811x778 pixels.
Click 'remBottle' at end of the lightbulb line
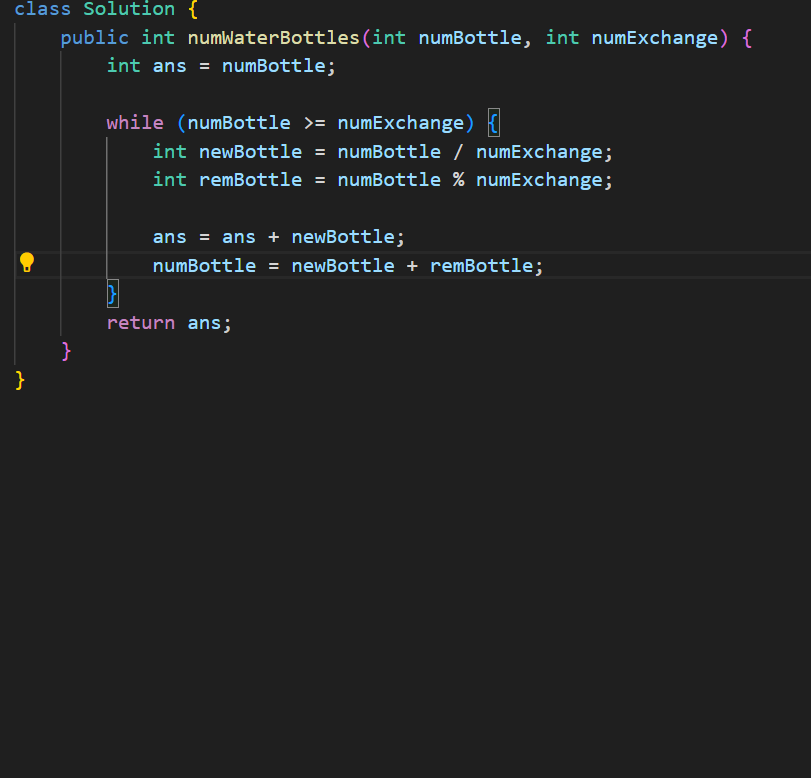482,266
